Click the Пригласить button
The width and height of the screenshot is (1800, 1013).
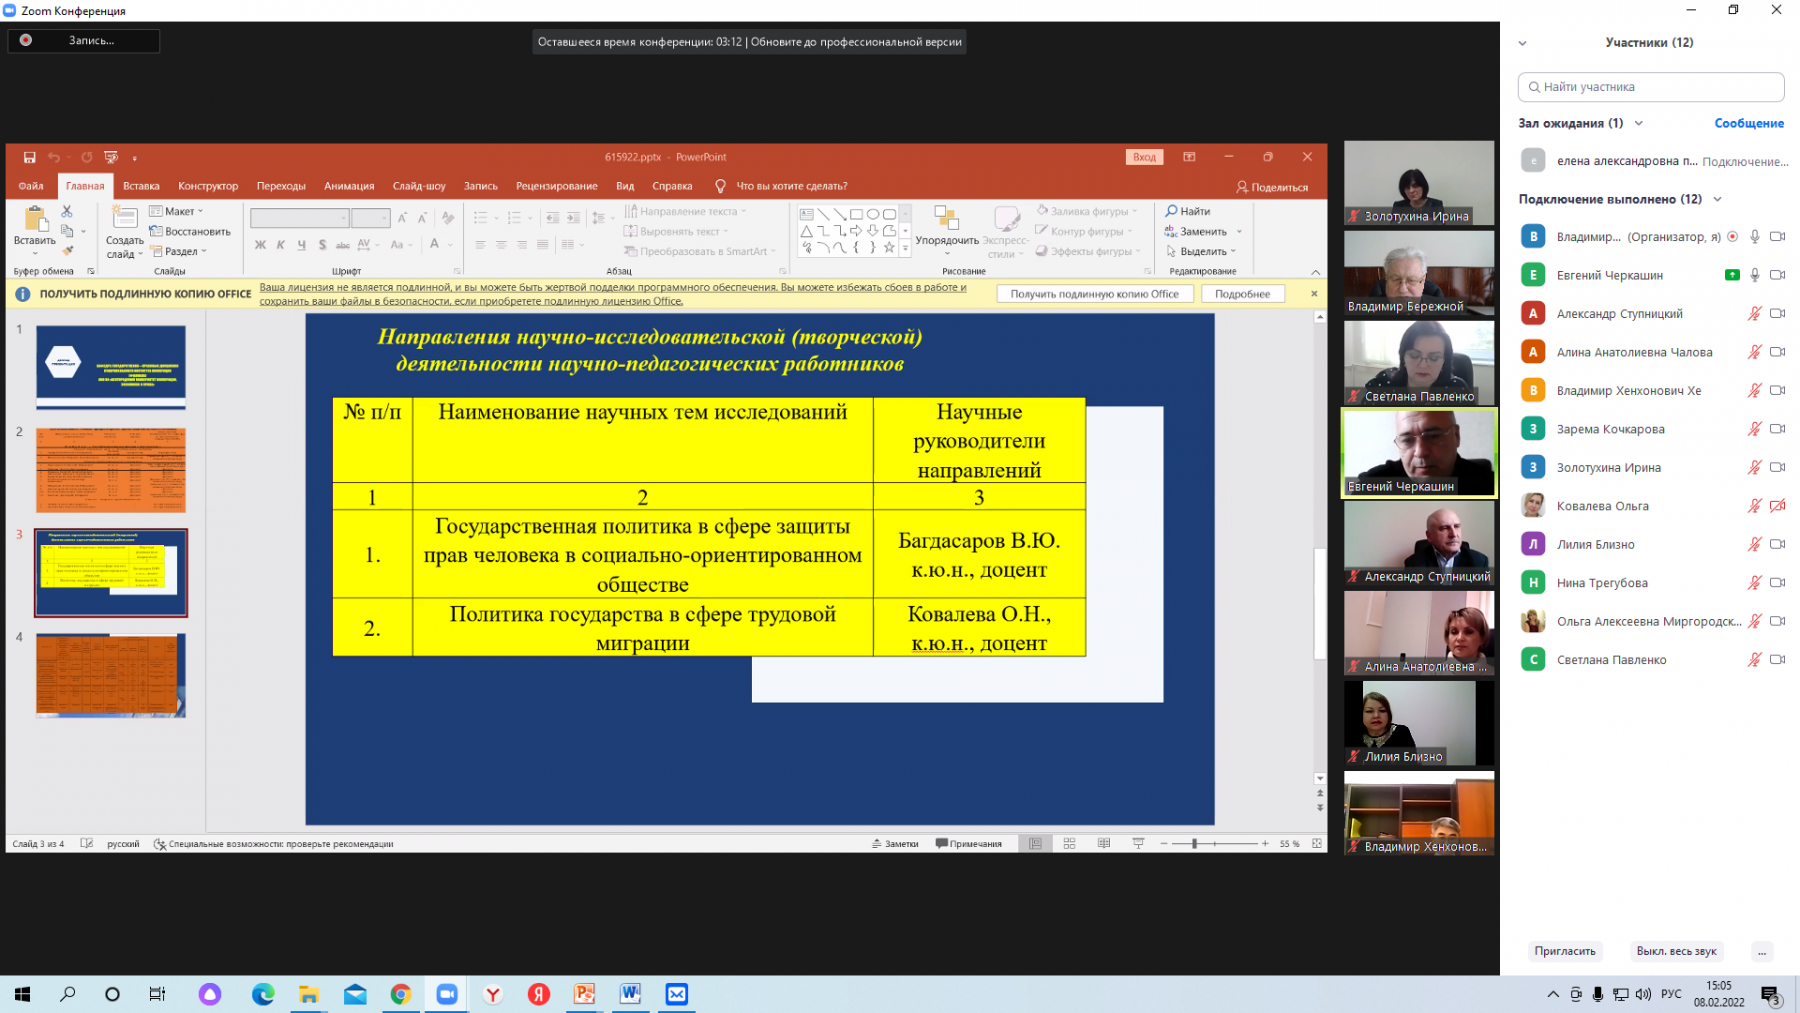[1564, 951]
